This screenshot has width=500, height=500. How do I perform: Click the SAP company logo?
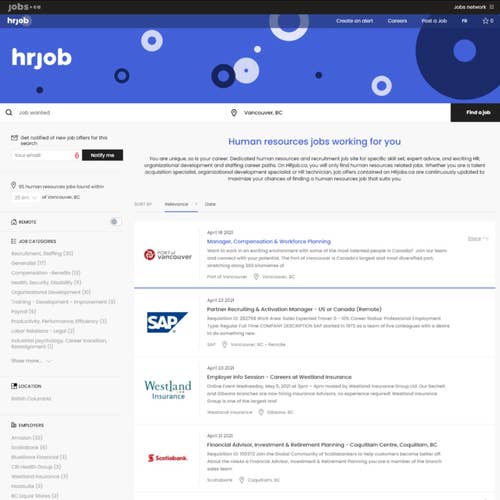point(167,322)
